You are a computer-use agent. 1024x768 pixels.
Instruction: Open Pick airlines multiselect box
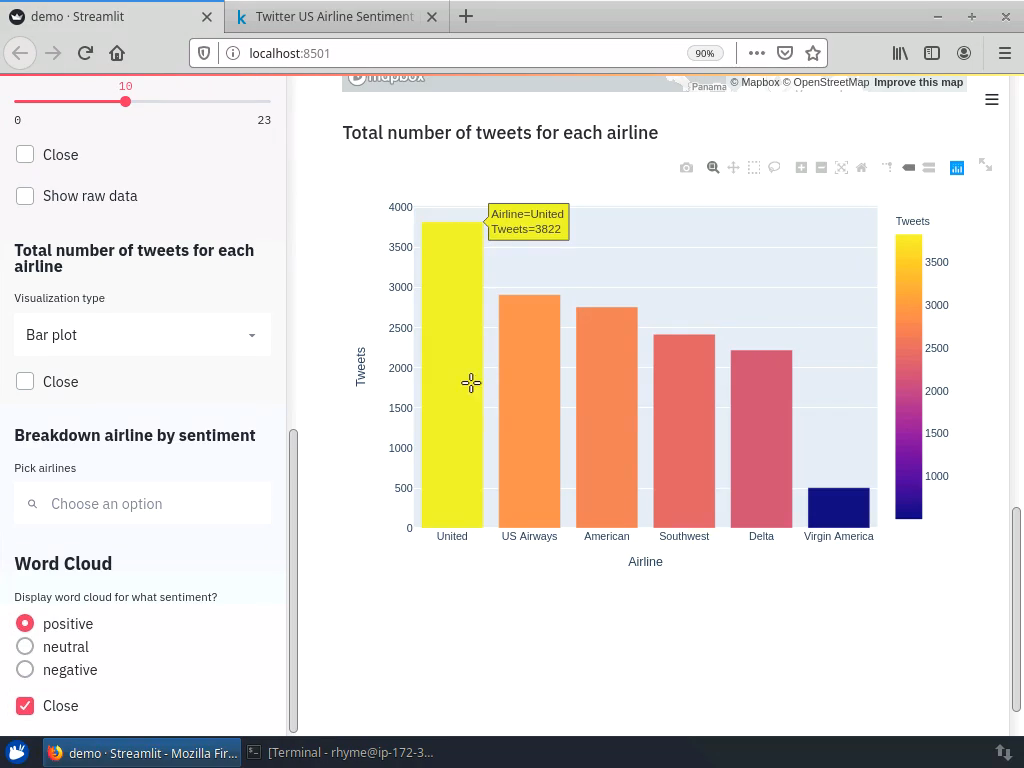tap(142, 504)
